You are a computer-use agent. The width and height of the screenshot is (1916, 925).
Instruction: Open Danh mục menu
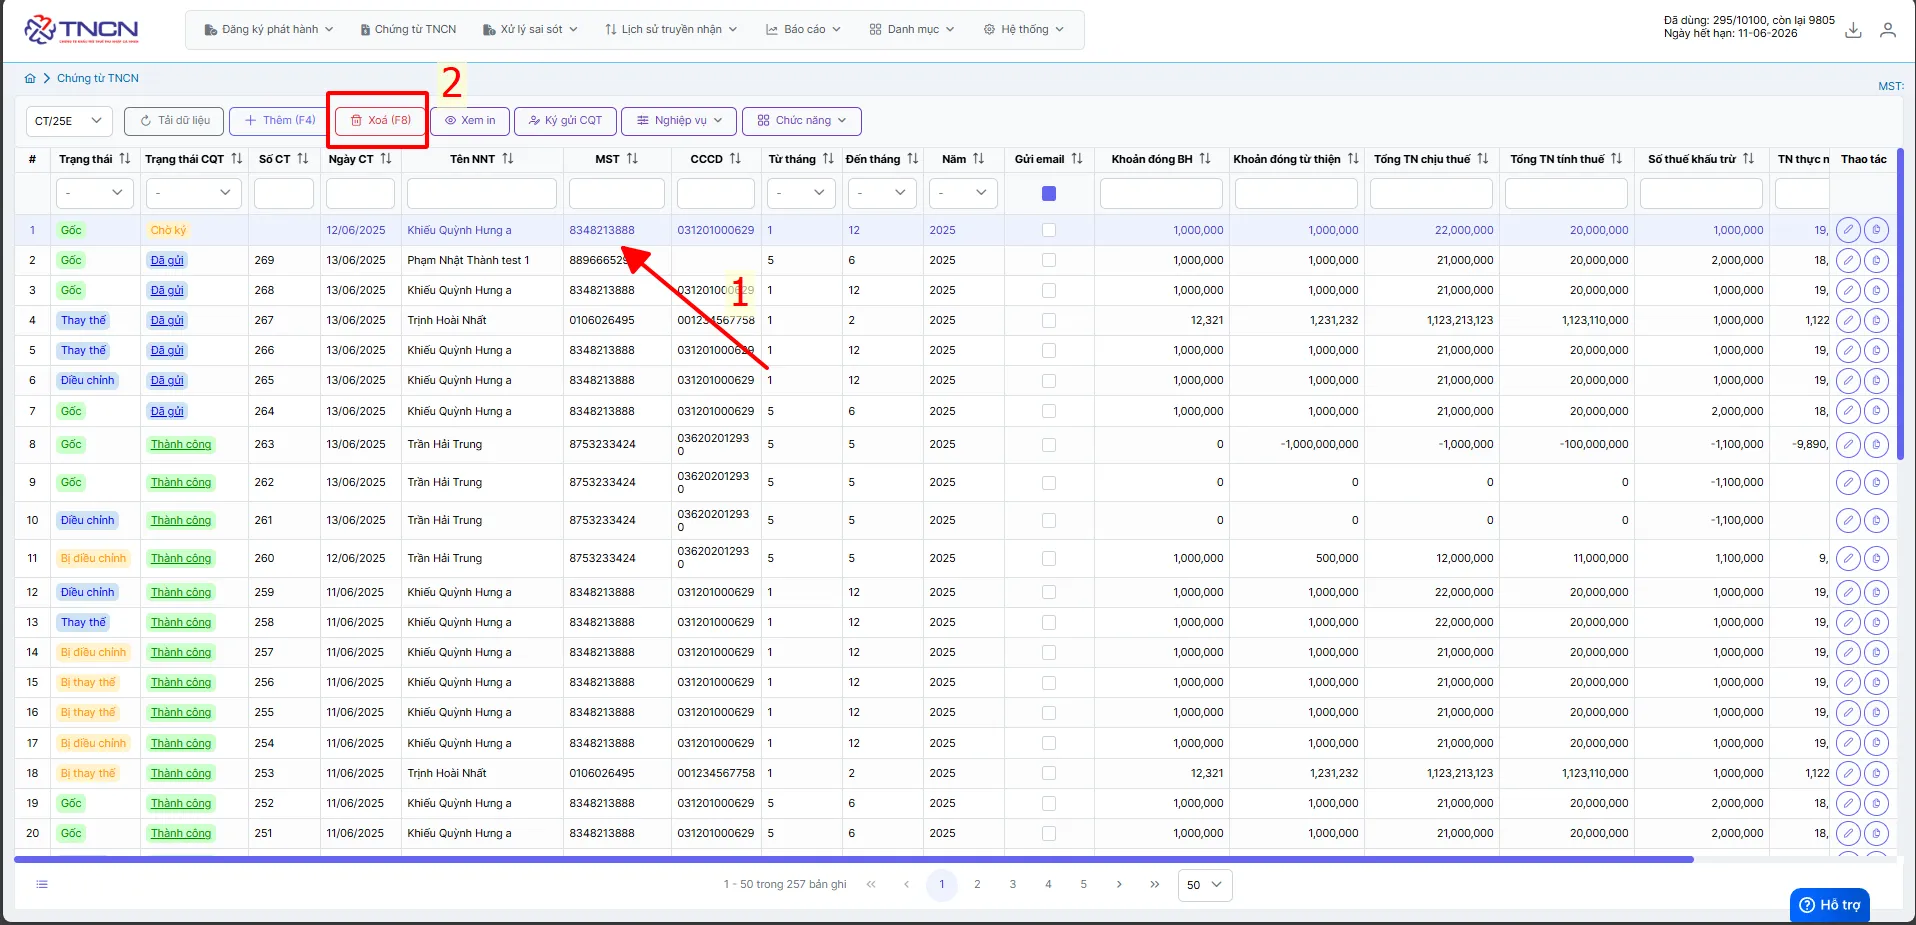pyautogui.click(x=912, y=30)
